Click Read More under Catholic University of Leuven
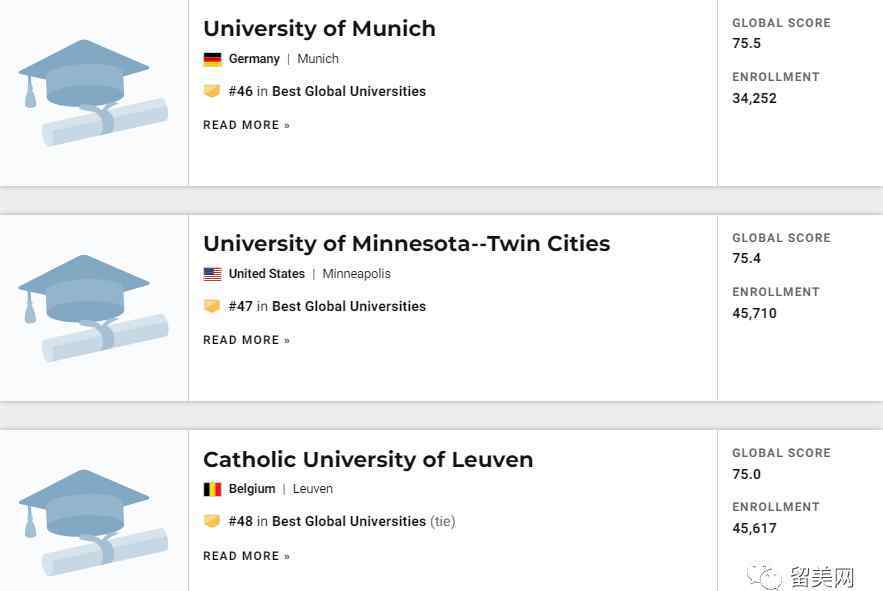 pos(247,556)
